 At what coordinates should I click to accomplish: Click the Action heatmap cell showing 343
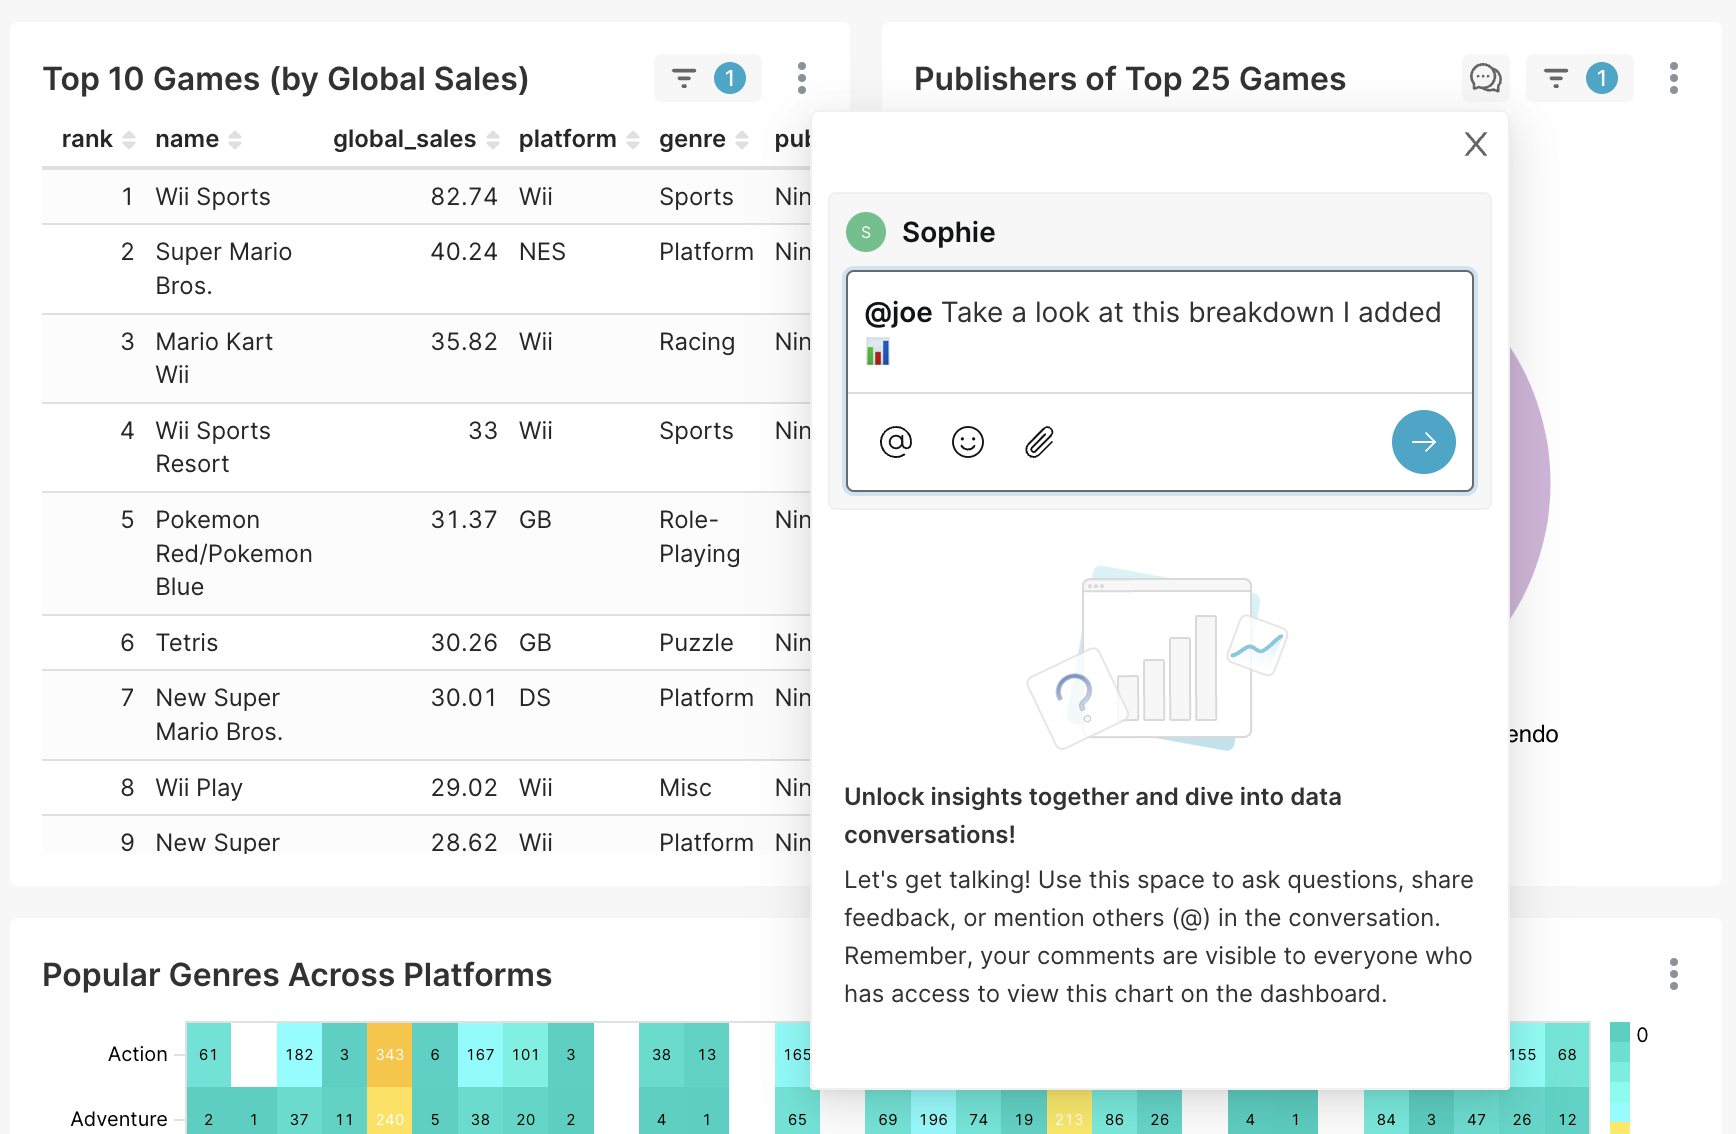coord(390,1054)
